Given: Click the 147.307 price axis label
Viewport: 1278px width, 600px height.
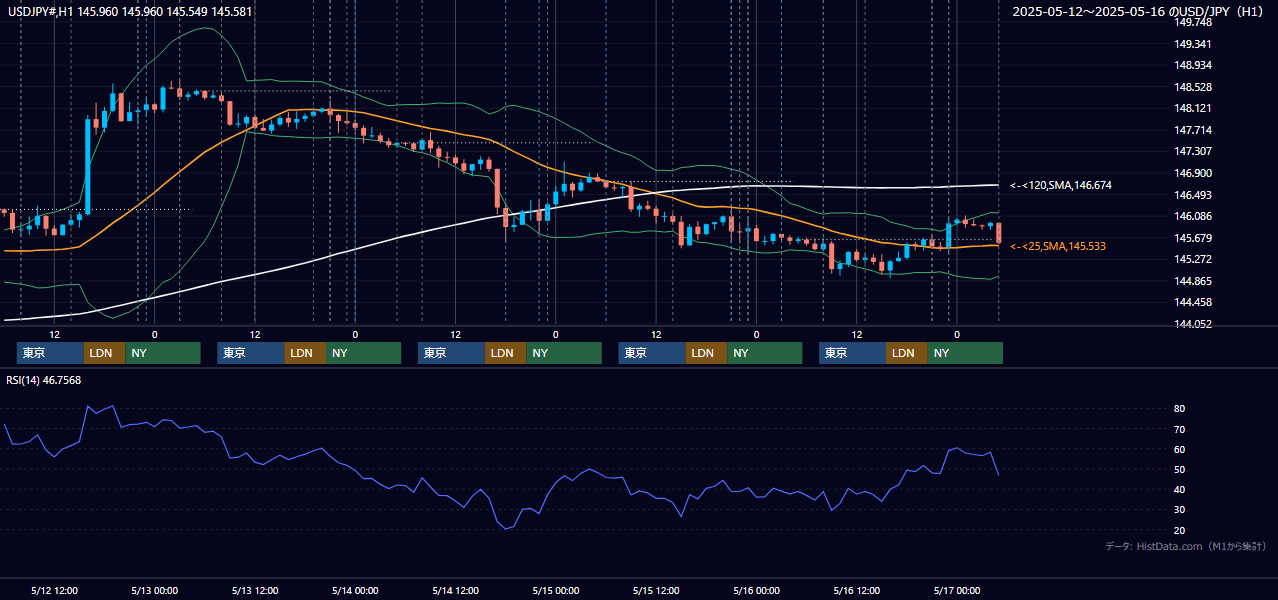Looking at the screenshot, I should (1193, 151).
